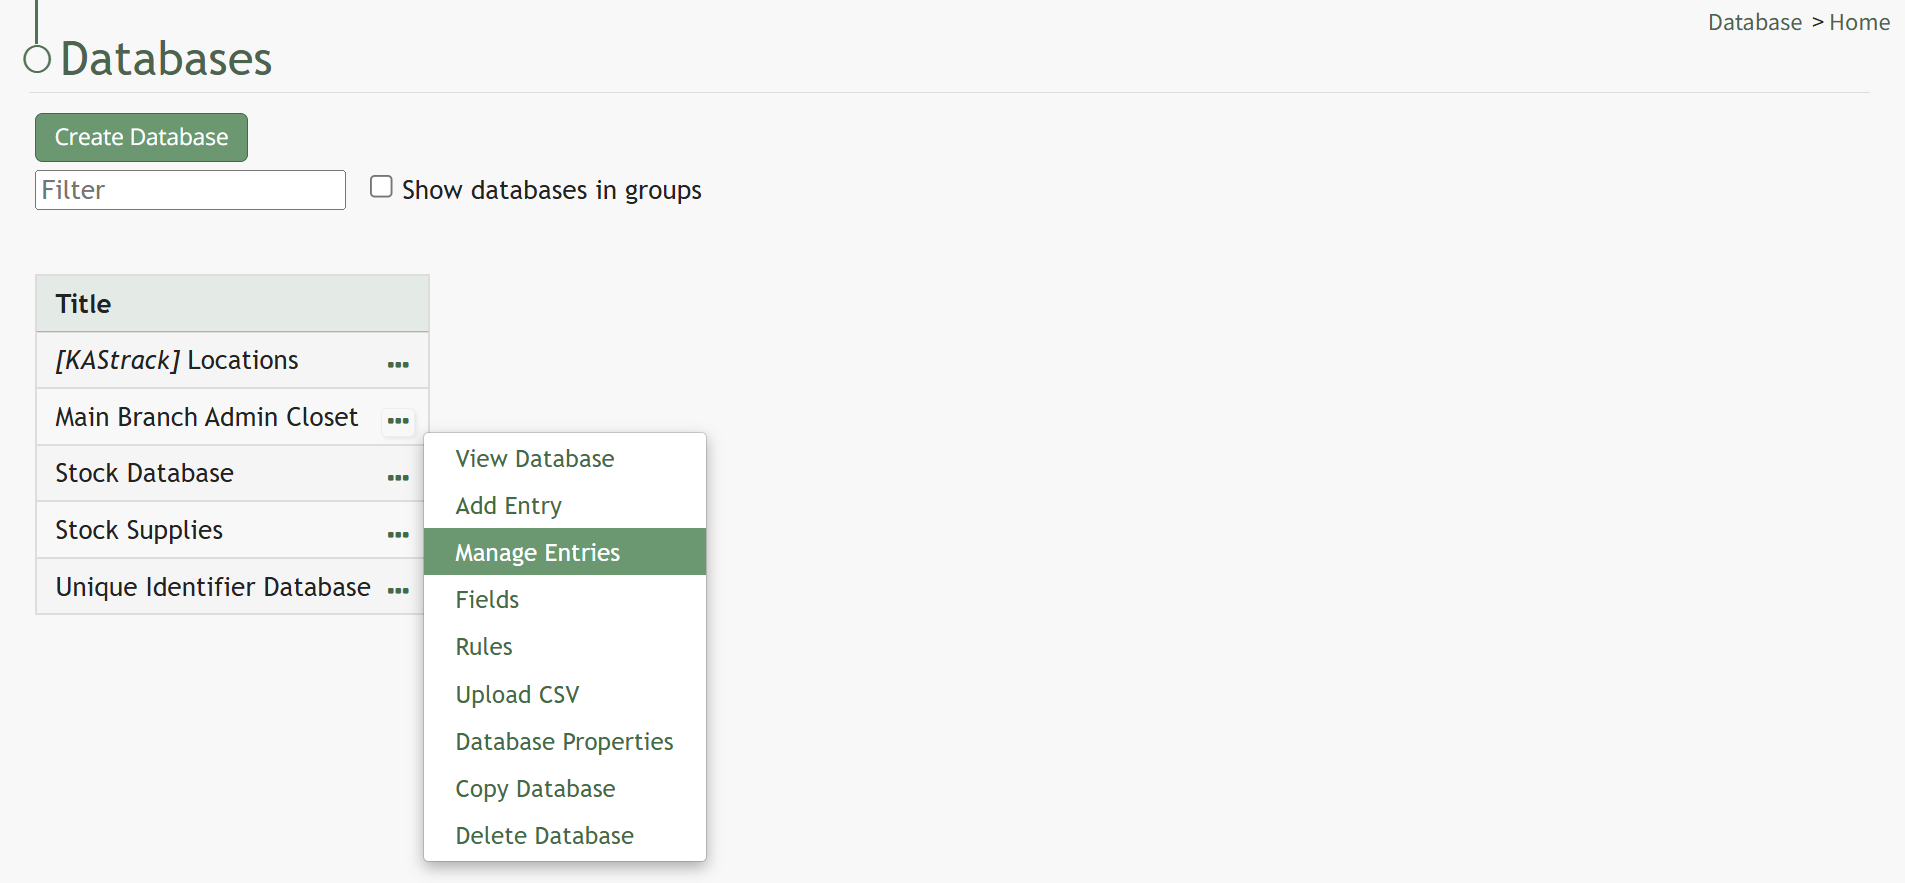Open Database Properties menu entry
This screenshot has width=1905, height=883.
coord(565,741)
